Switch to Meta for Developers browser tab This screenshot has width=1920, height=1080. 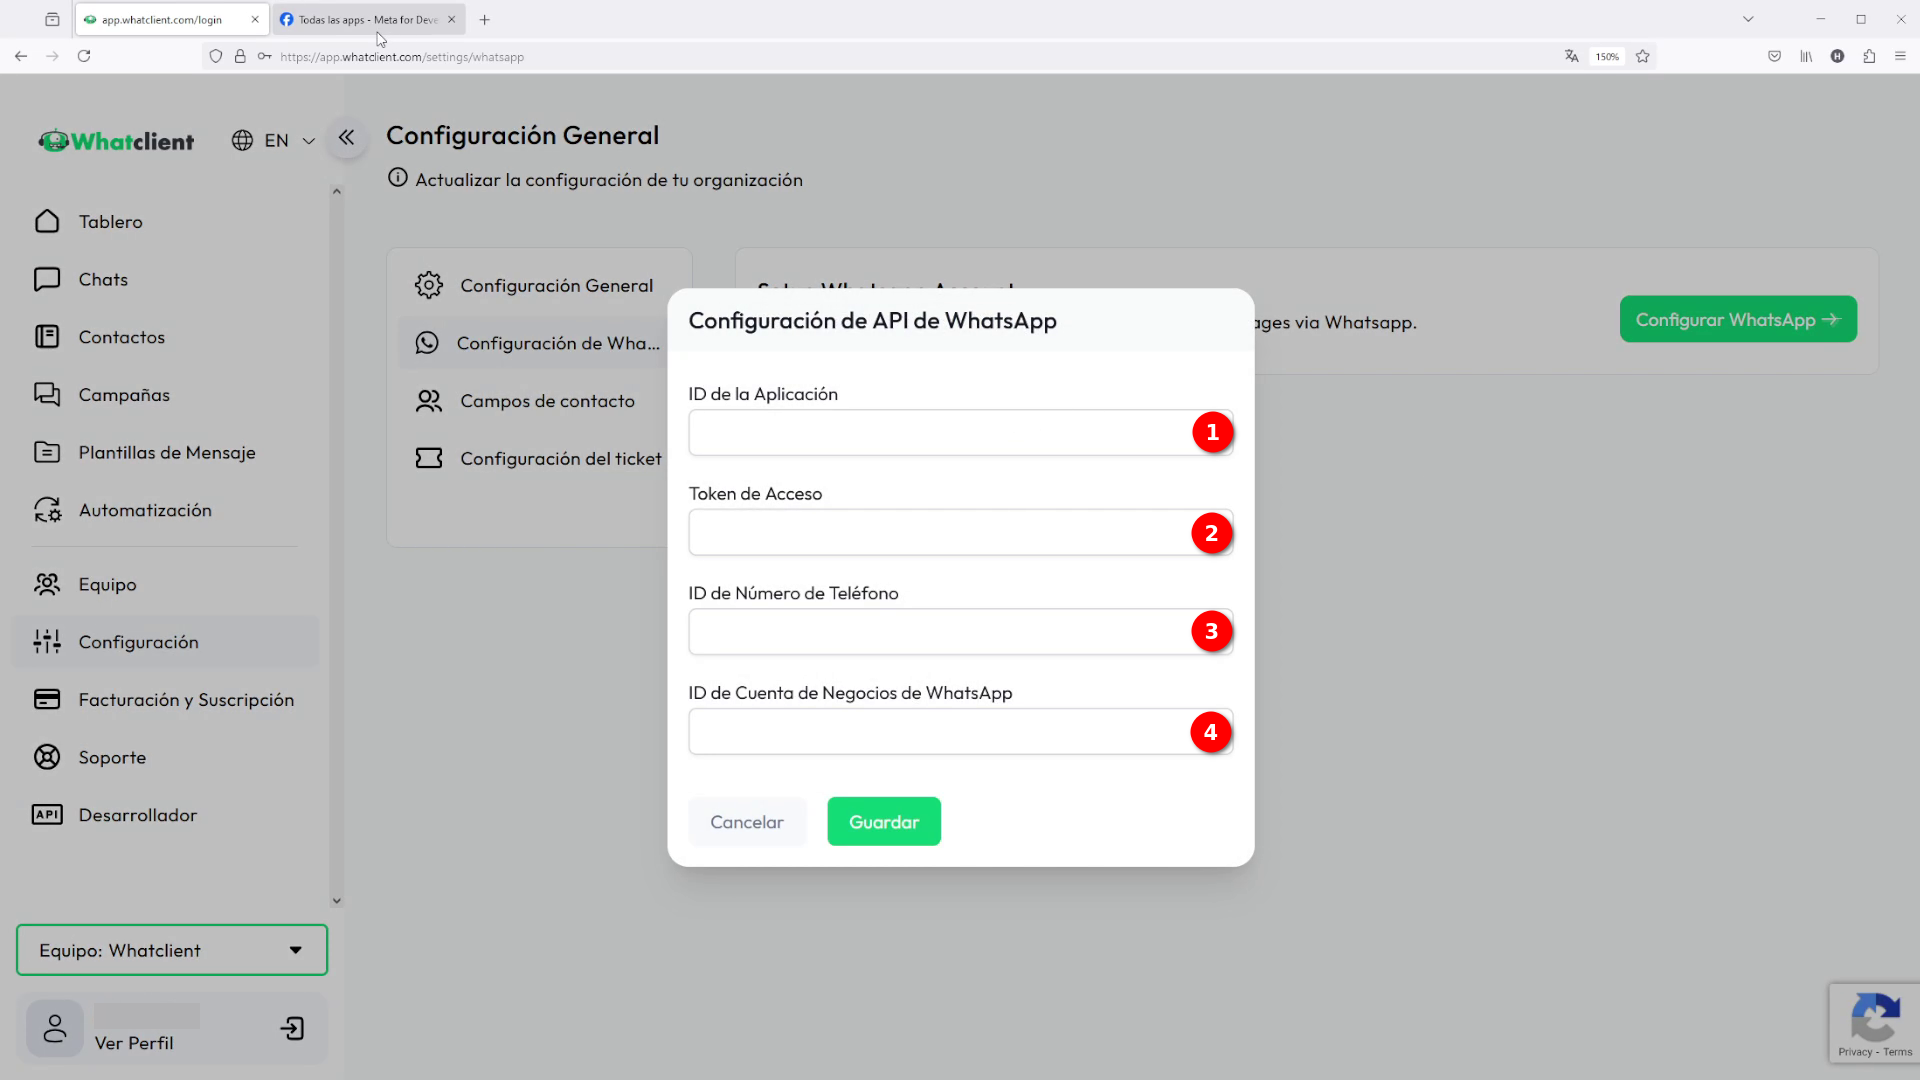pyautogui.click(x=368, y=19)
